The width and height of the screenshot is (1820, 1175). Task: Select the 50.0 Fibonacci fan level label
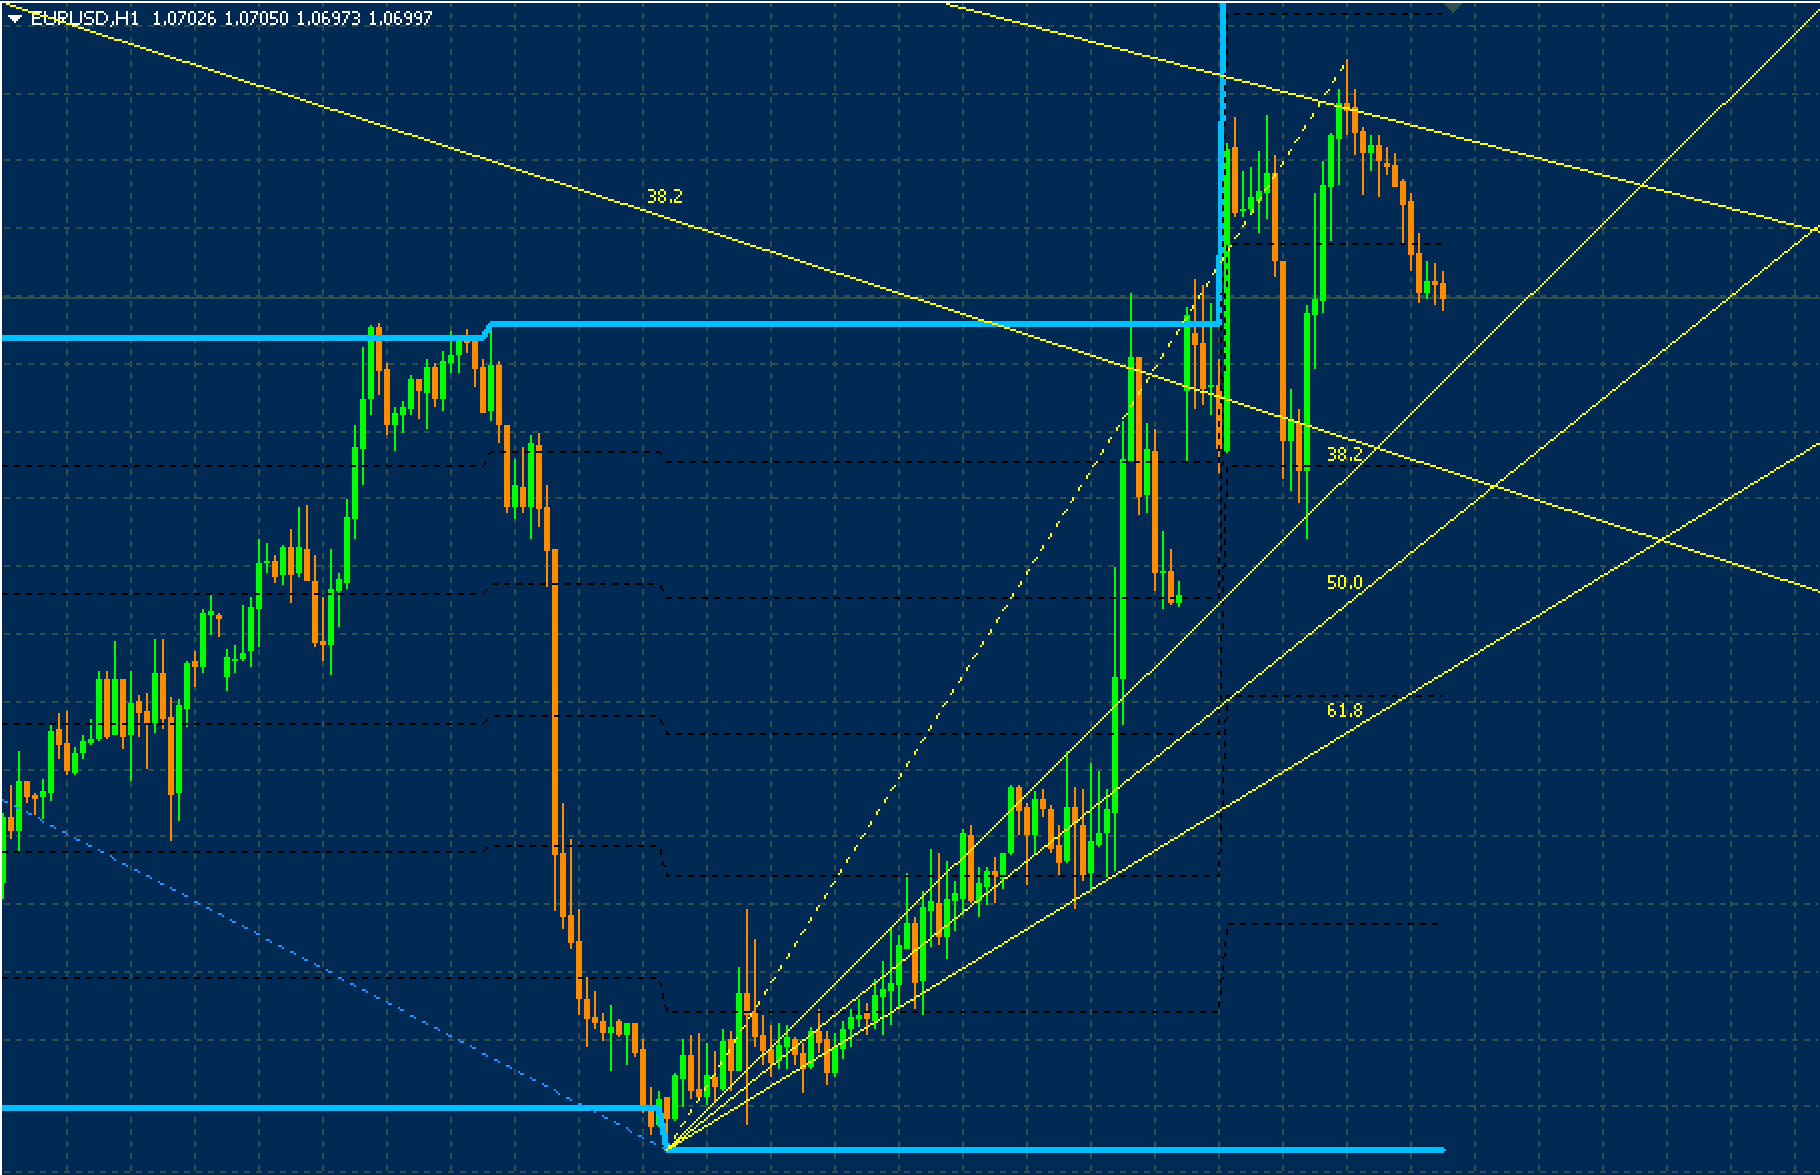[x=1345, y=582]
